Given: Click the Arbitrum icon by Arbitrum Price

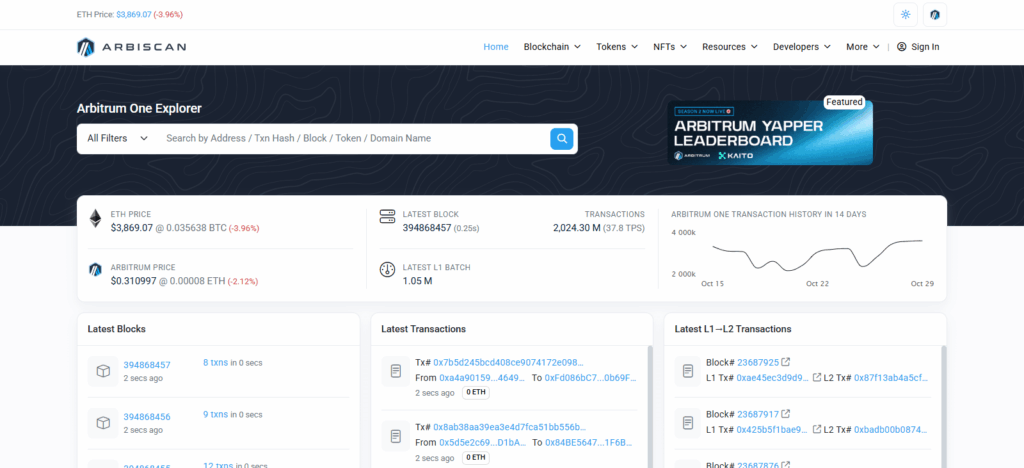Looking at the screenshot, I should tap(95, 269).
